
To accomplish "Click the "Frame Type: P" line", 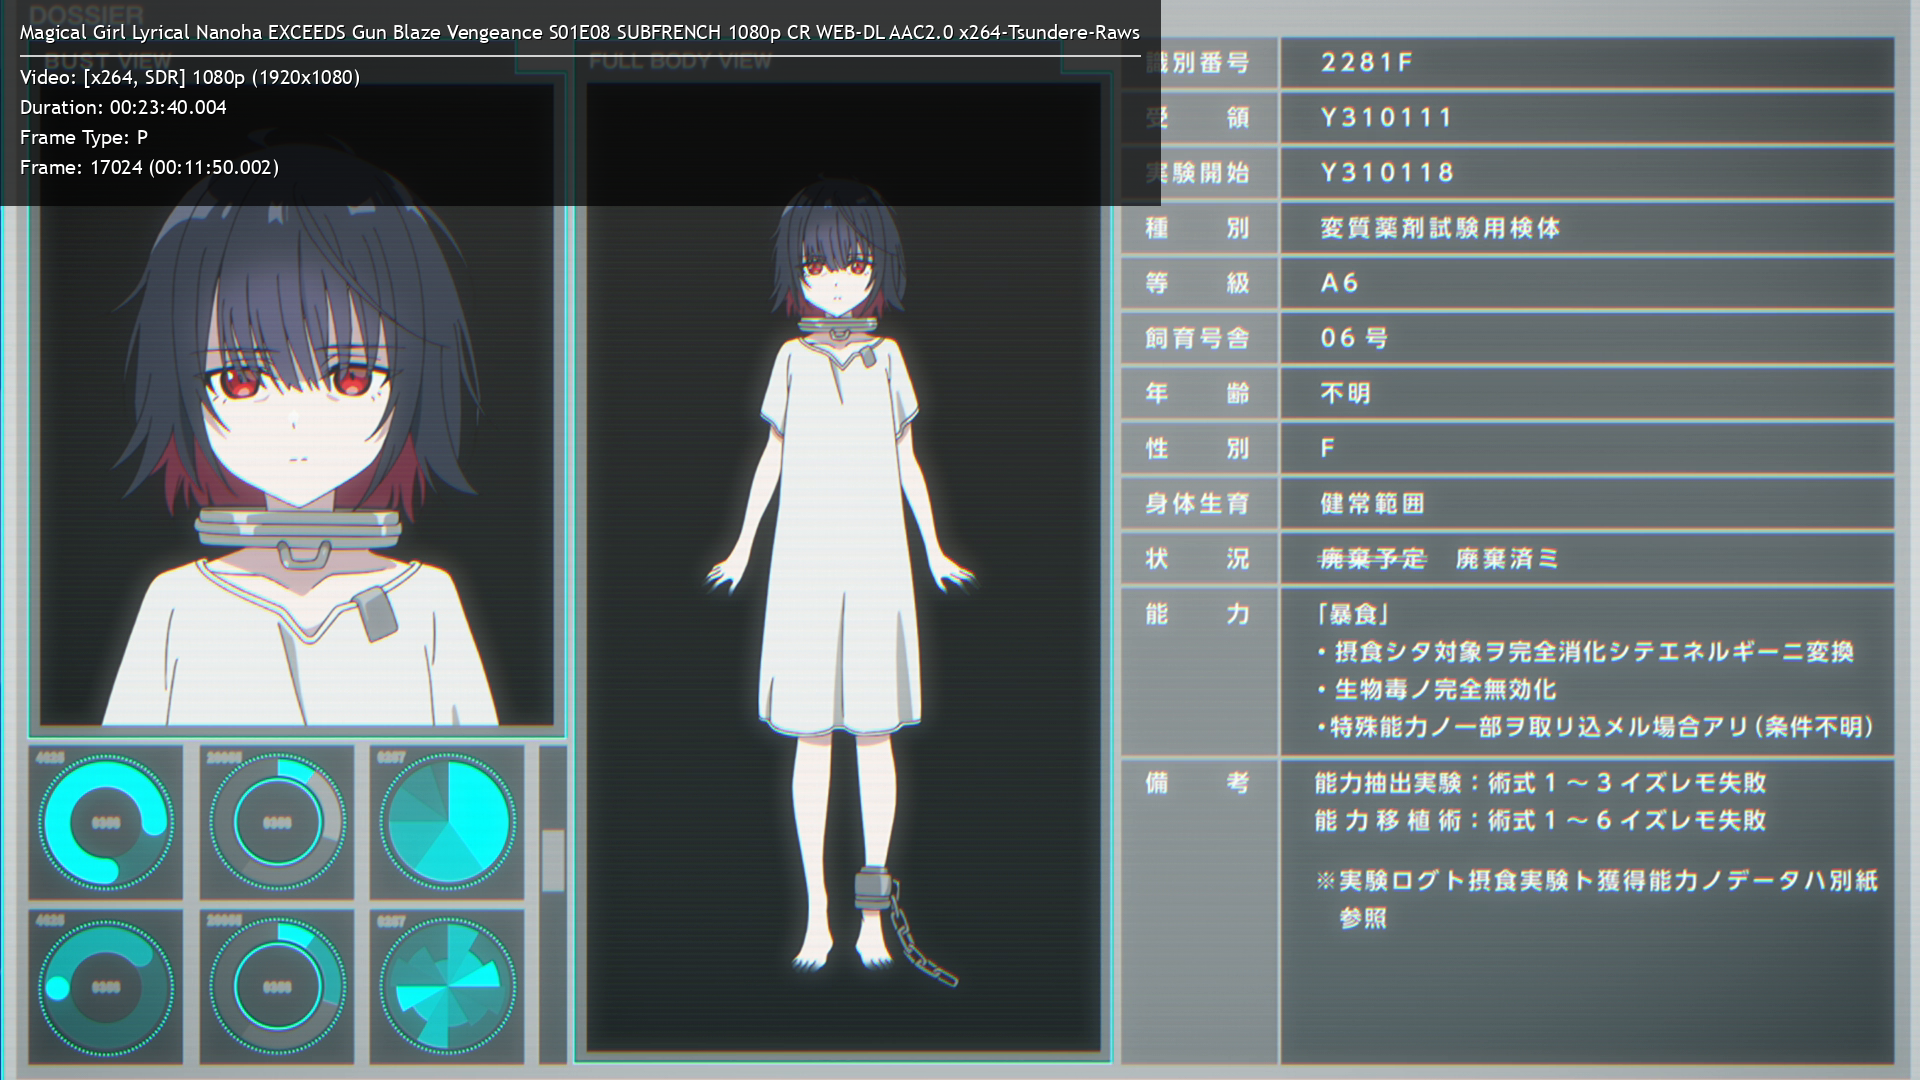I will [x=84, y=137].
